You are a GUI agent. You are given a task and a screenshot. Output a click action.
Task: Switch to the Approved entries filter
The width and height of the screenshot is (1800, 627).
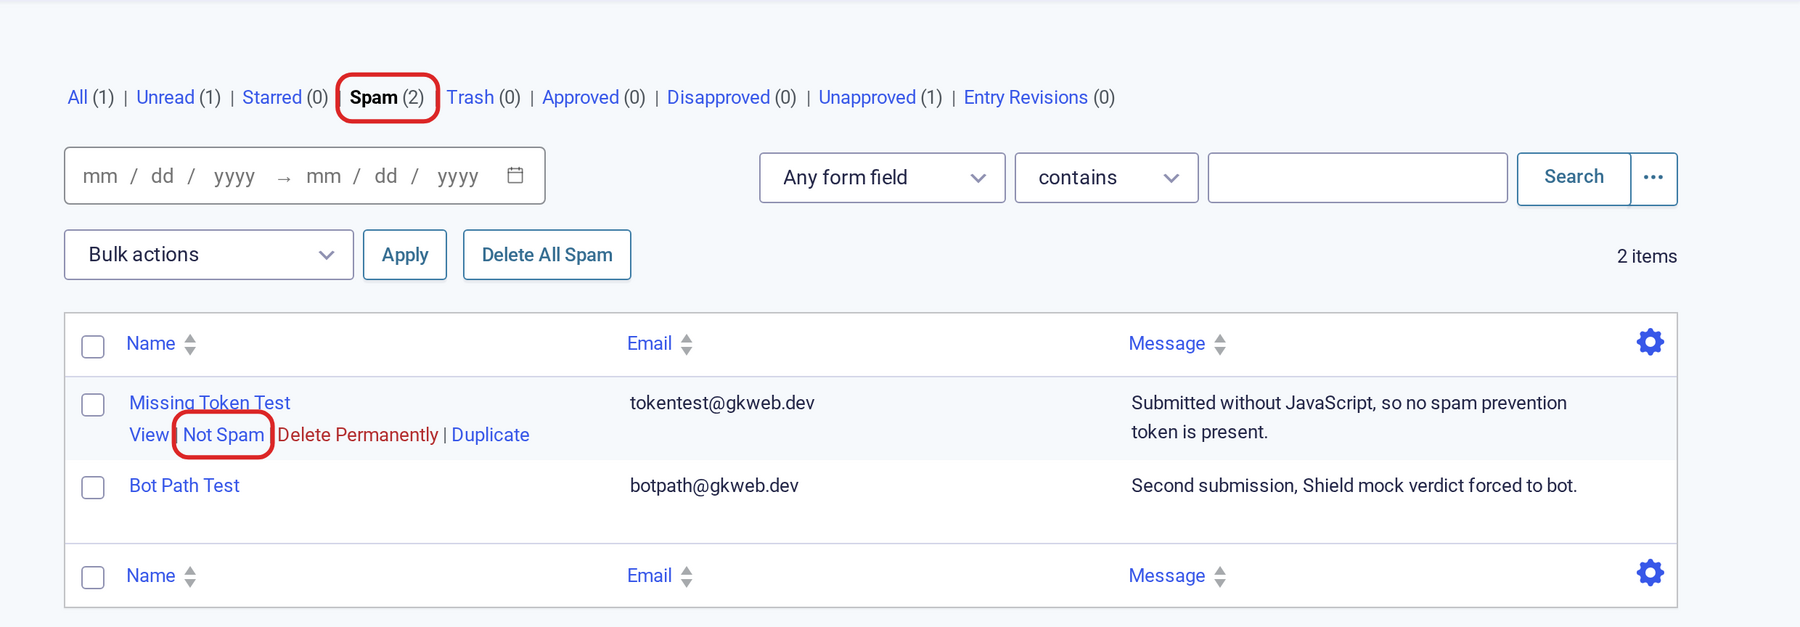580,97
